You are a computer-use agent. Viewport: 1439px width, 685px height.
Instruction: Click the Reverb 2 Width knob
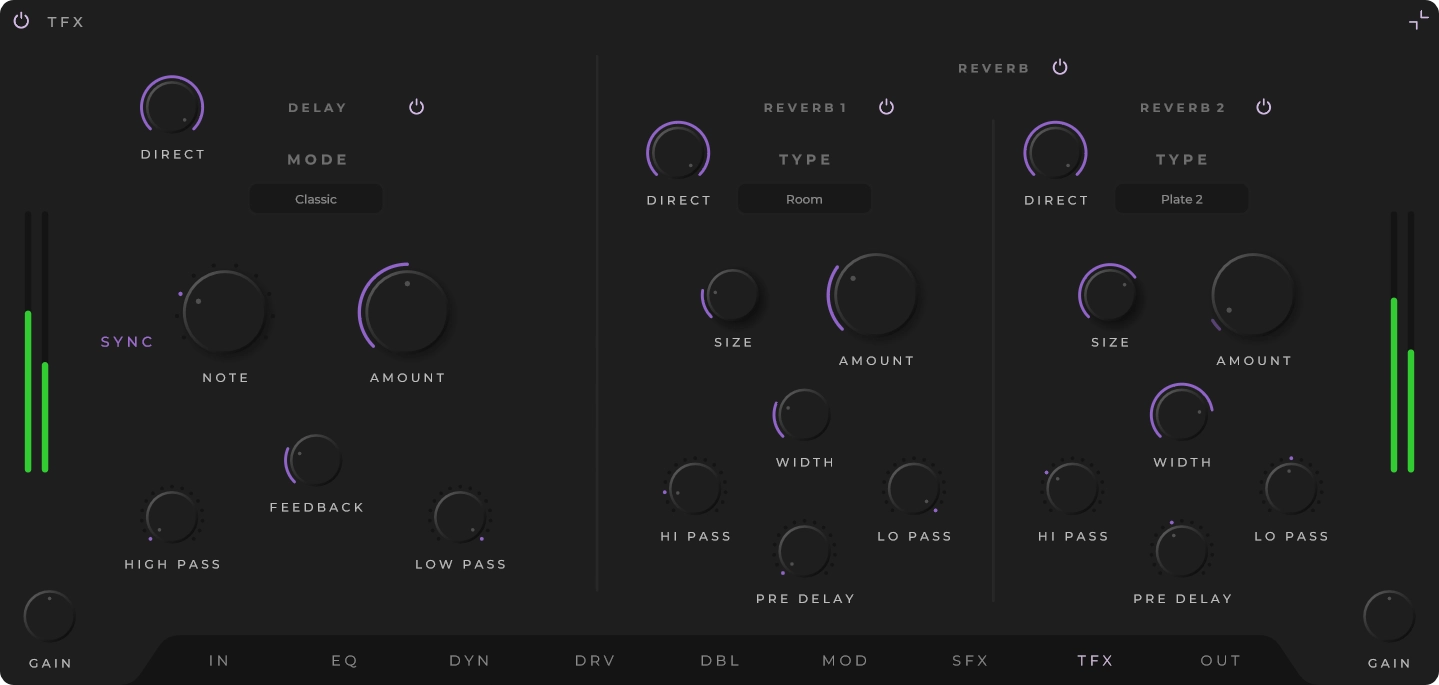[1182, 414]
